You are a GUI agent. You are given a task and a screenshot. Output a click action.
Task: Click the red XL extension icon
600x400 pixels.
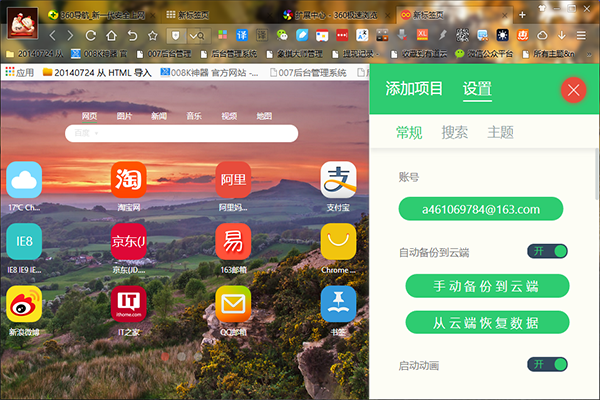[x=422, y=35]
